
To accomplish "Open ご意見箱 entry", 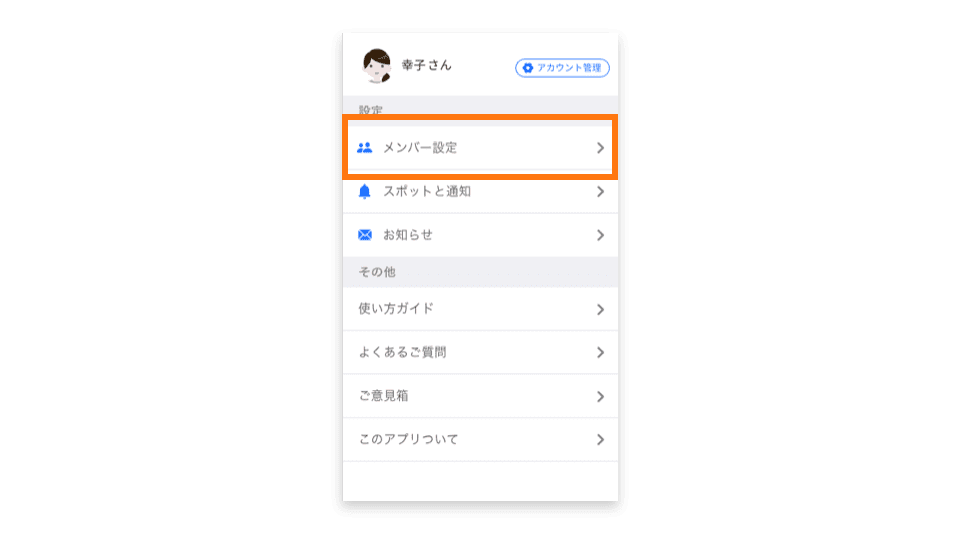I will (481, 396).
